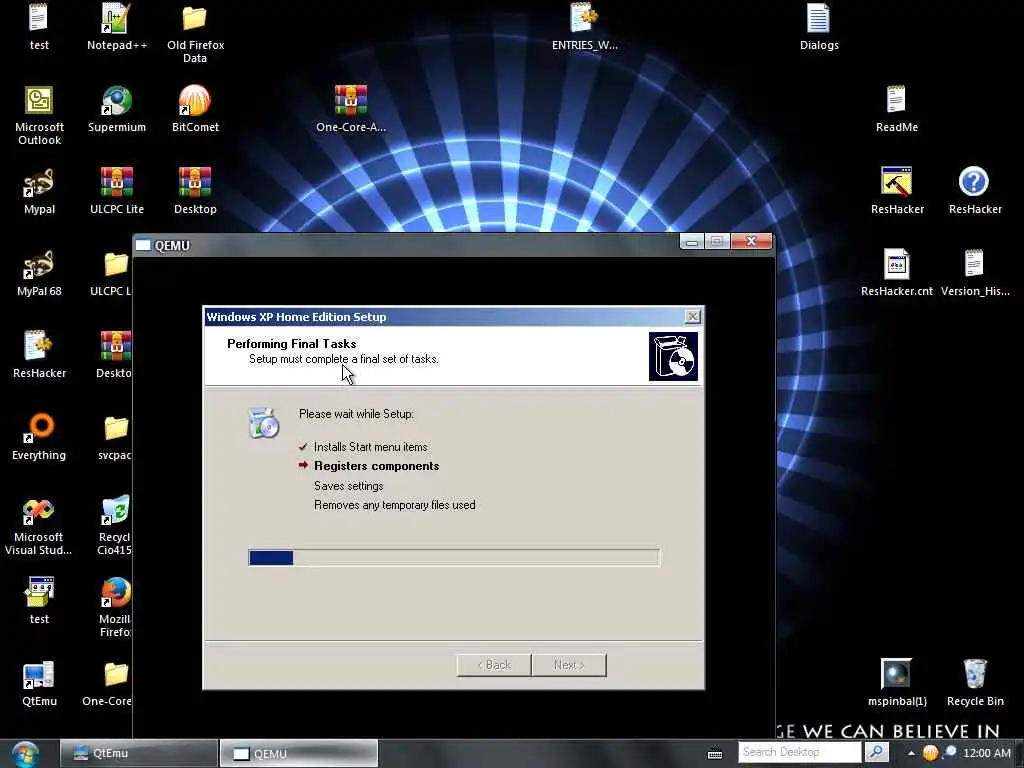
Task: Click the Next button in Setup
Action: (569, 665)
